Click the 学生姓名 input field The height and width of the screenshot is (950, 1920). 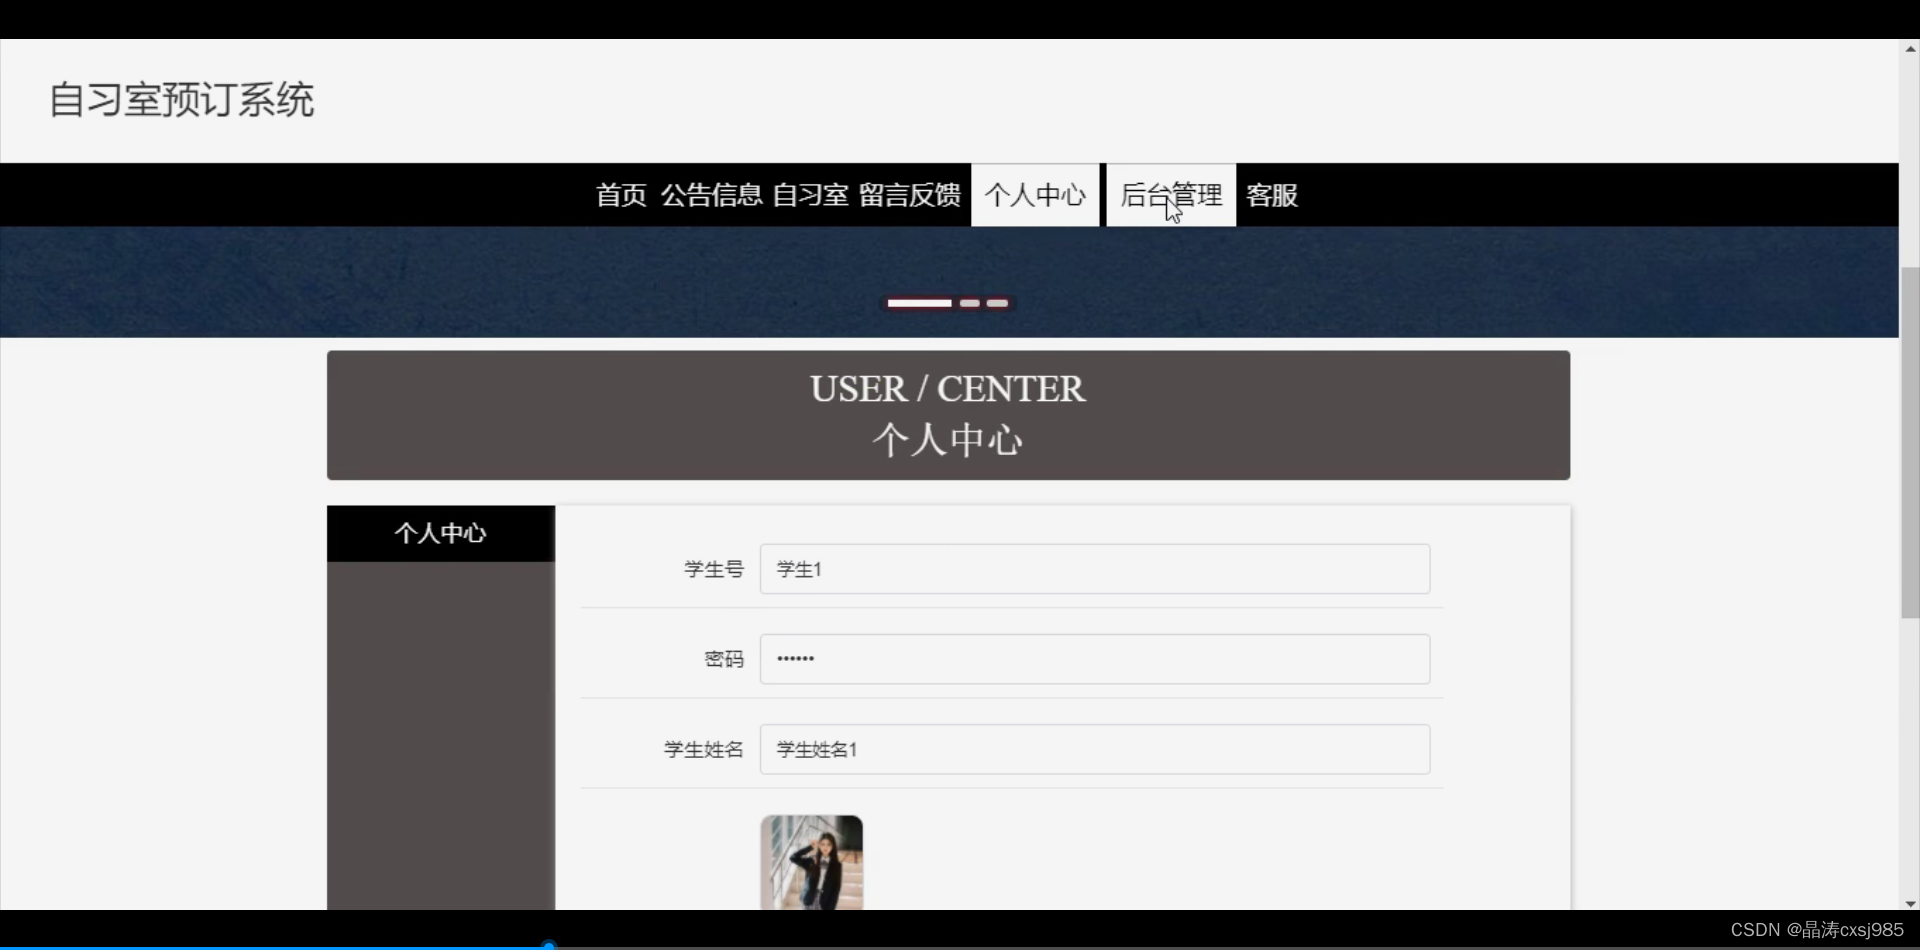pos(1094,749)
